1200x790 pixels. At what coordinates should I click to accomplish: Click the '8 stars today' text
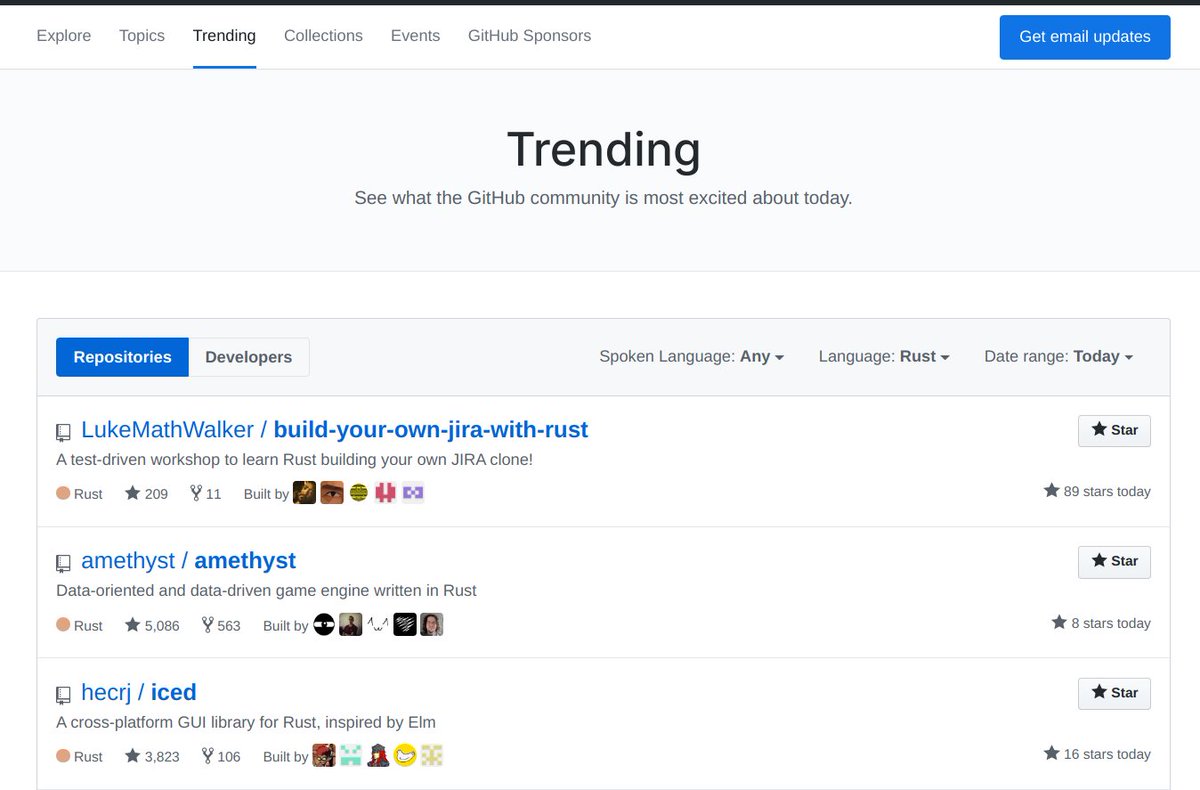(x=1101, y=623)
